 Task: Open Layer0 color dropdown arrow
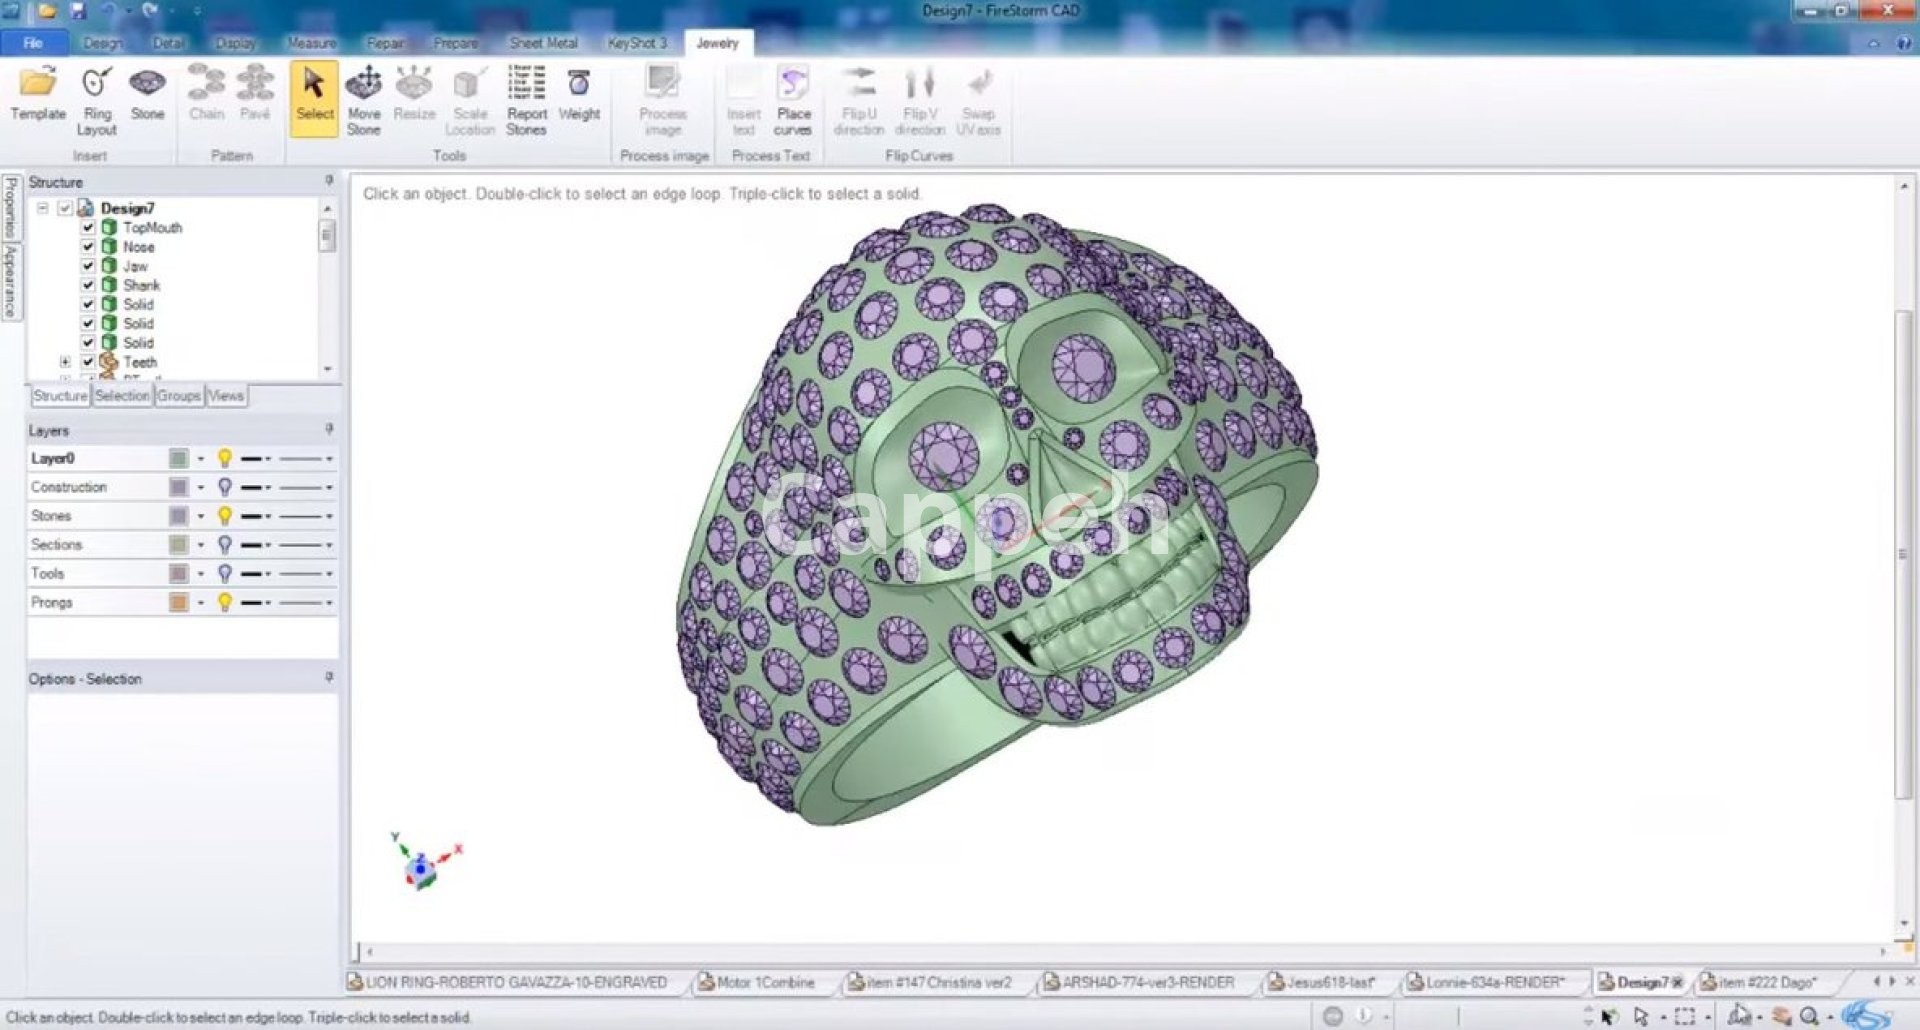201,459
